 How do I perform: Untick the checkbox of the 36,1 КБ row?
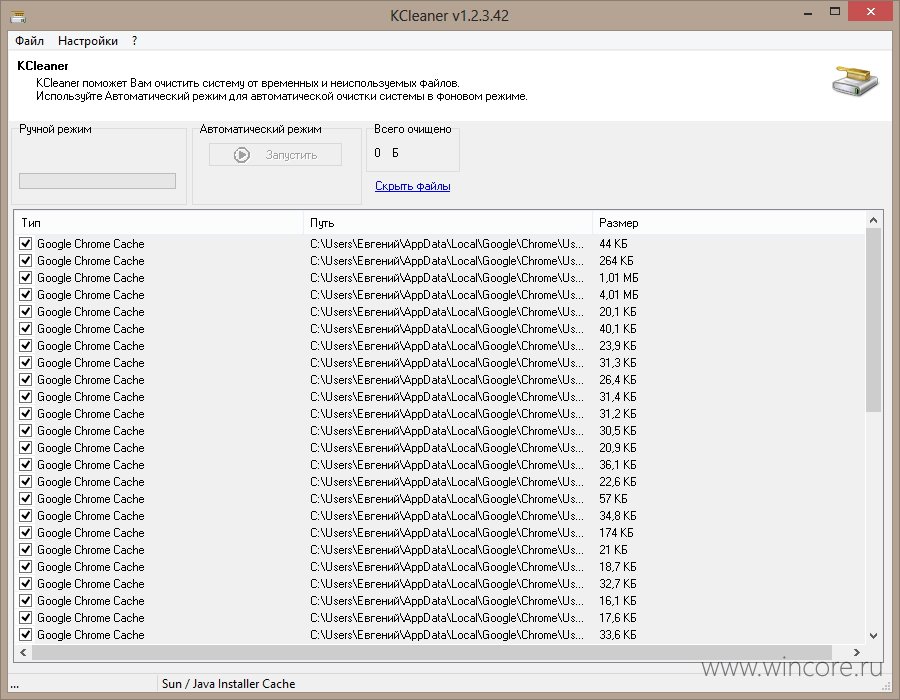coord(25,465)
